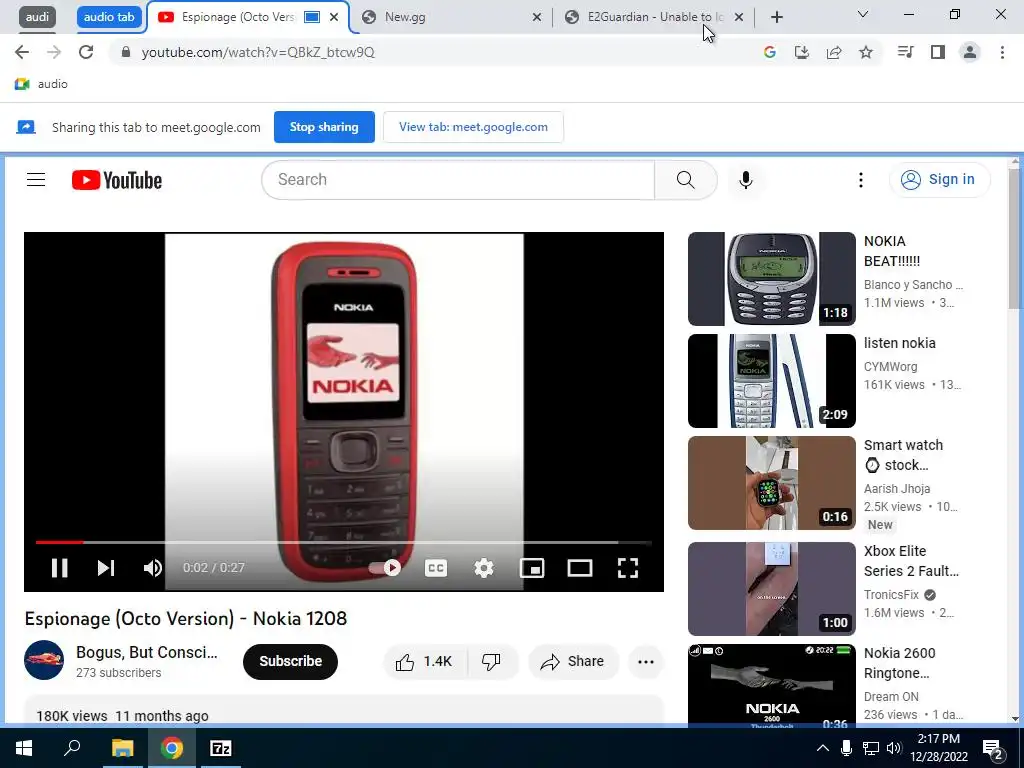
Task: Dislike this video
Action: coord(491,662)
